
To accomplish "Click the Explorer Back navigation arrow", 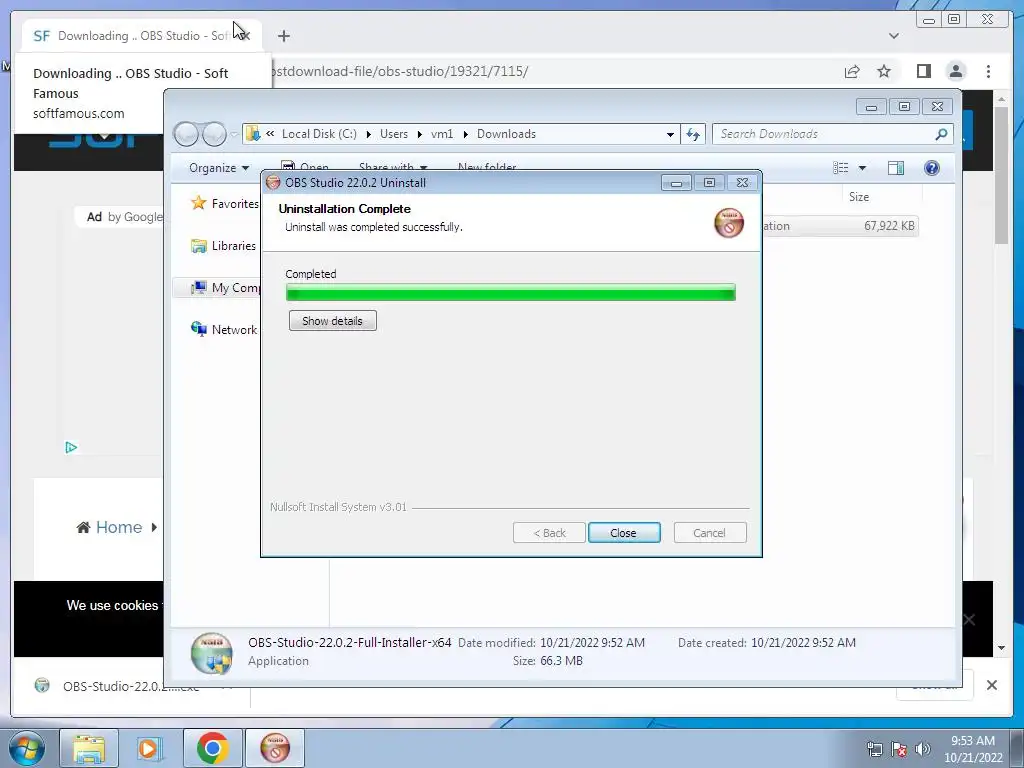I will 187,134.
